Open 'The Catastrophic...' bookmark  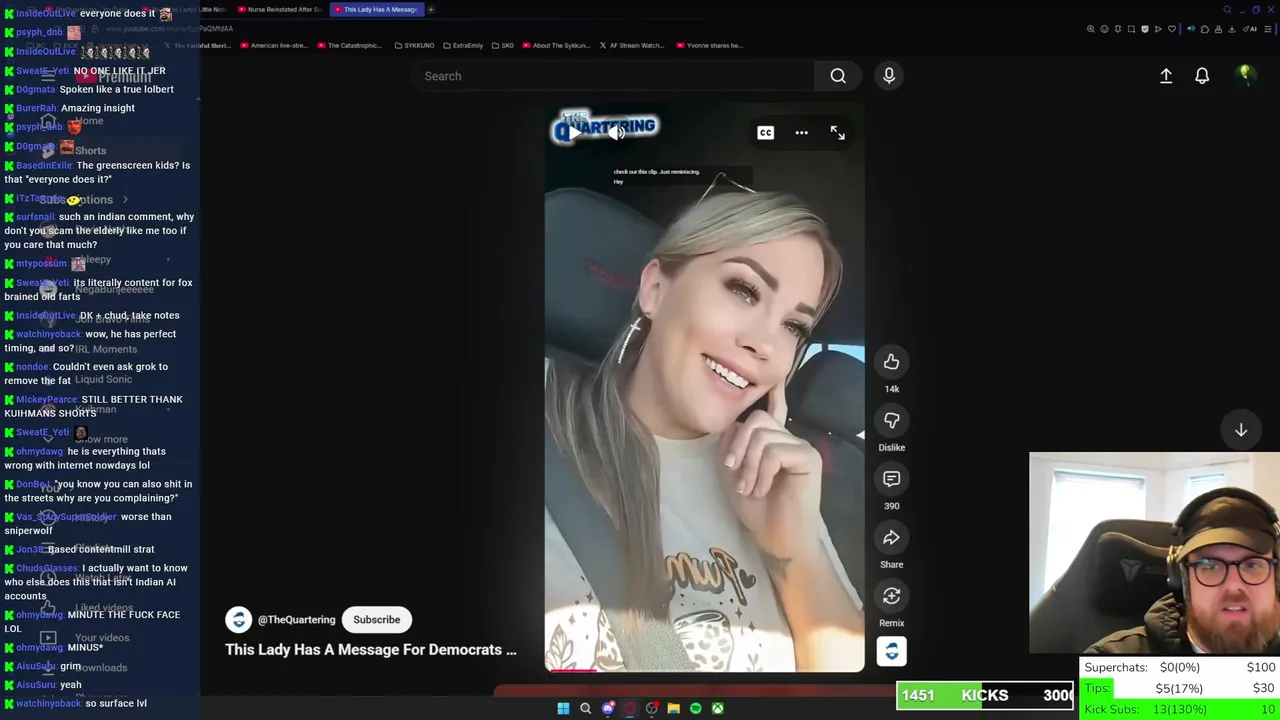349,45
